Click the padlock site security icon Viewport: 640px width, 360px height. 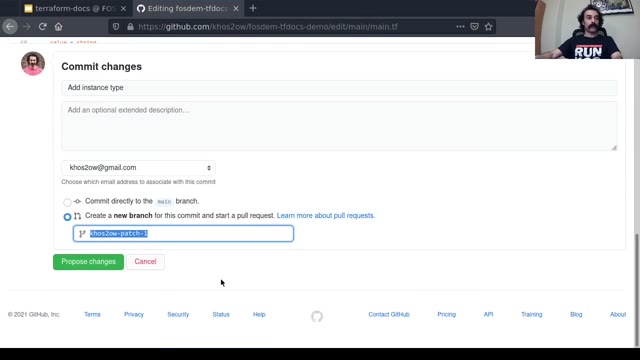point(130,27)
